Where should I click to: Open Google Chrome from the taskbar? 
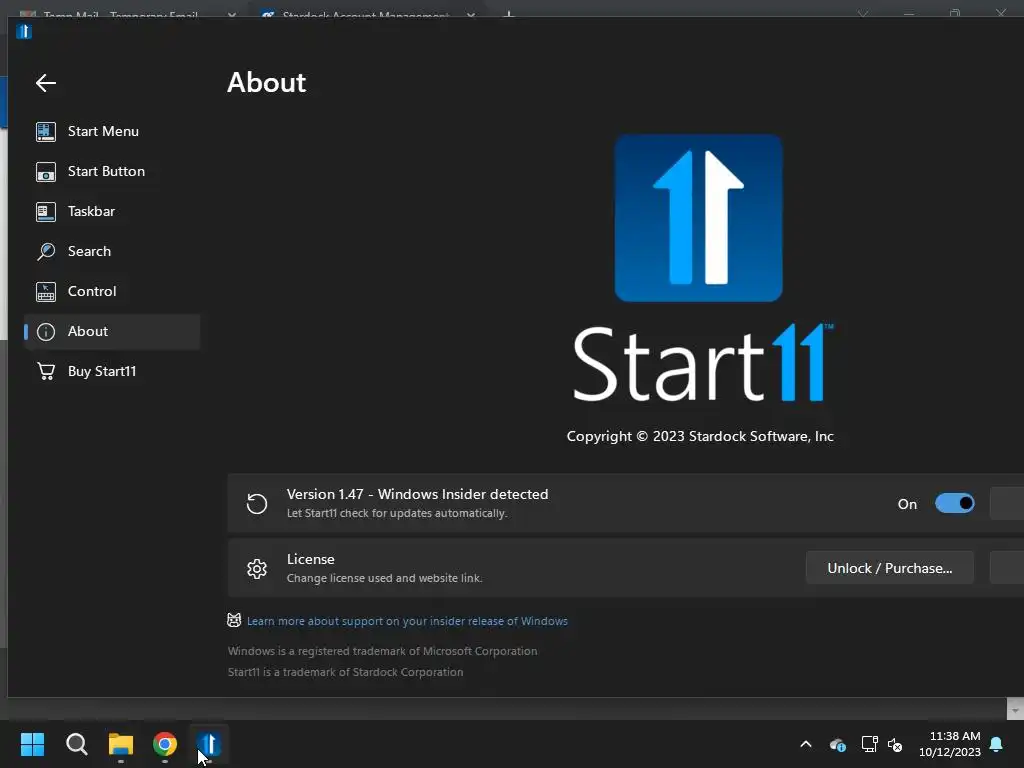[x=165, y=744]
